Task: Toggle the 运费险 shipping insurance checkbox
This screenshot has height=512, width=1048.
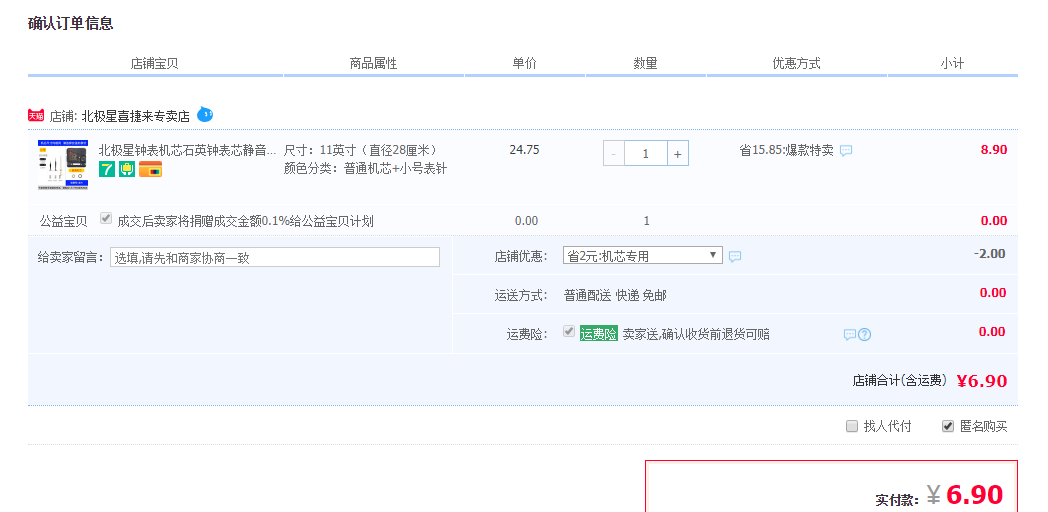Action: click(569, 331)
